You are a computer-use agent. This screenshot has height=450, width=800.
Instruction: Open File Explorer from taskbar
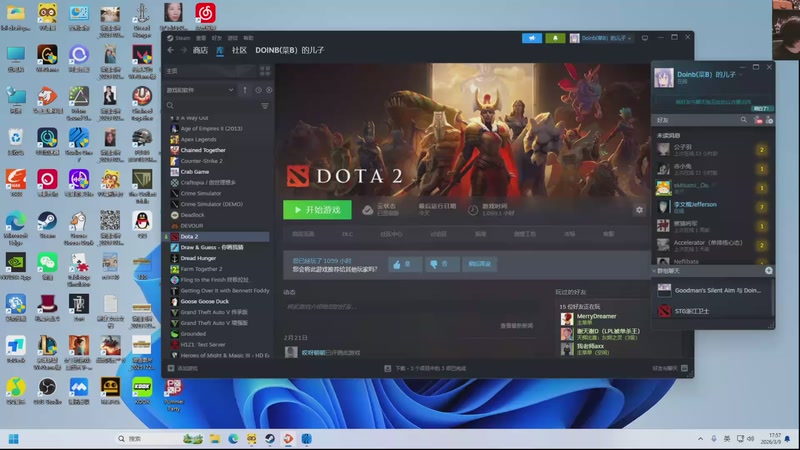[215, 439]
